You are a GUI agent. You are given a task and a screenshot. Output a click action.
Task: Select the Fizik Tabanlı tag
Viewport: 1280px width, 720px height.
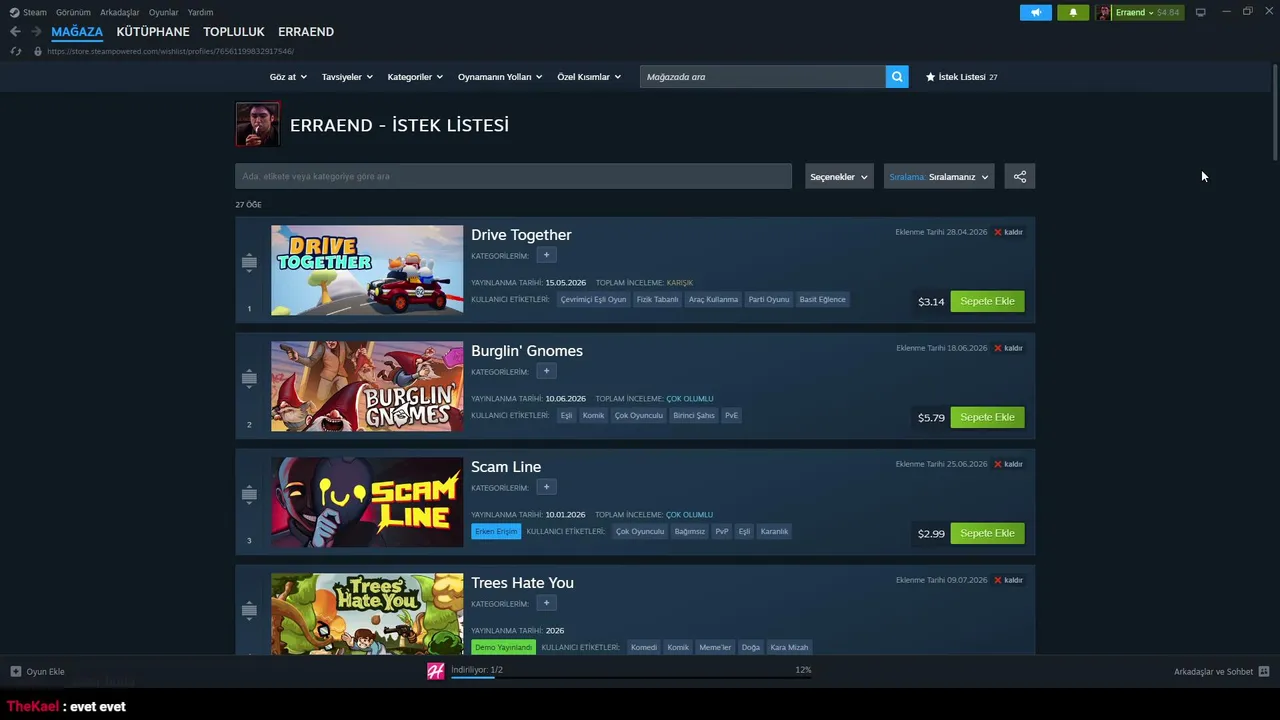point(657,299)
